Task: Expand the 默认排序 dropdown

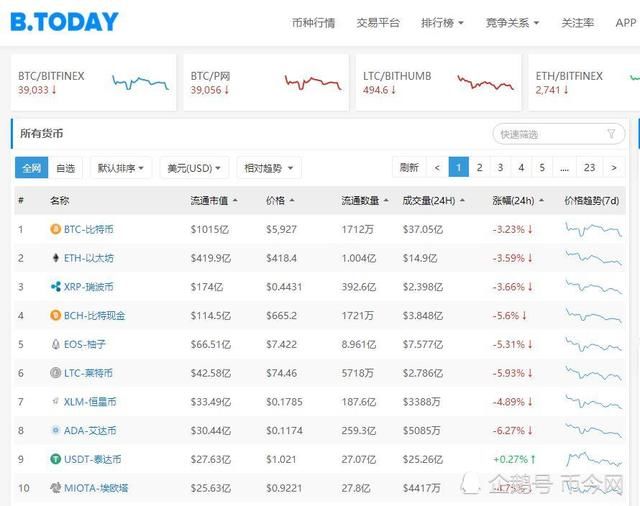Action: pyautogui.click(x=120, y=168)
